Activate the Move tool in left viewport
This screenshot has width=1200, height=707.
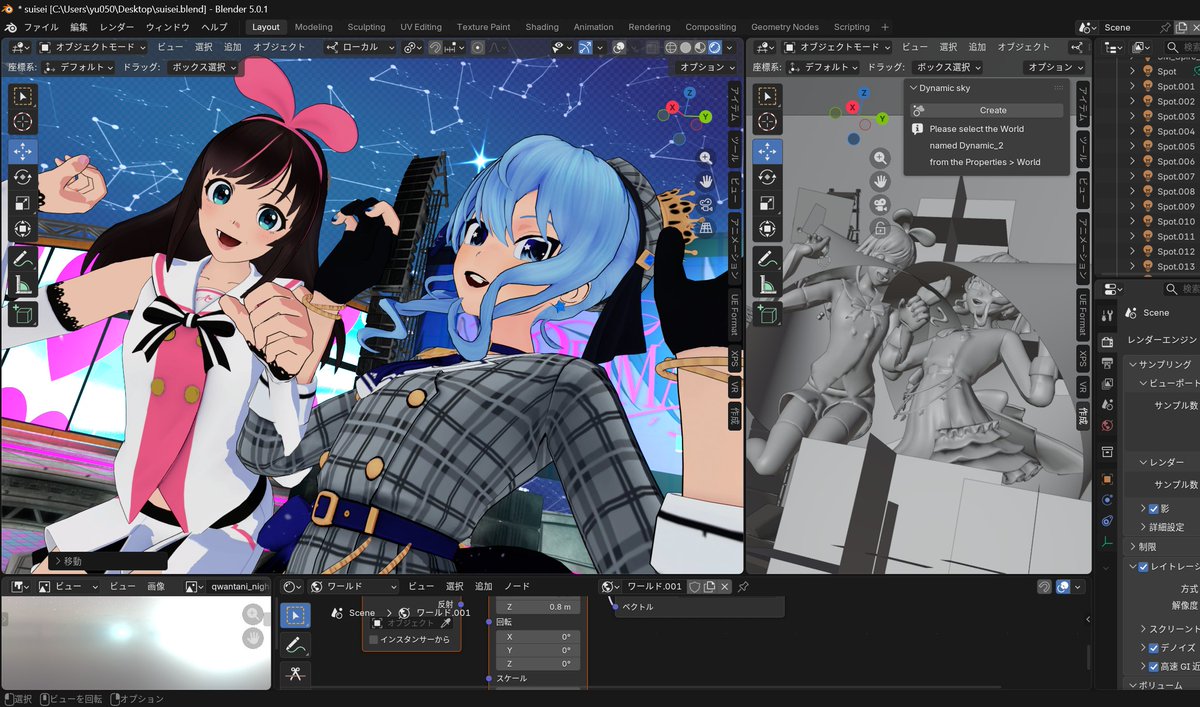point(22,152)
